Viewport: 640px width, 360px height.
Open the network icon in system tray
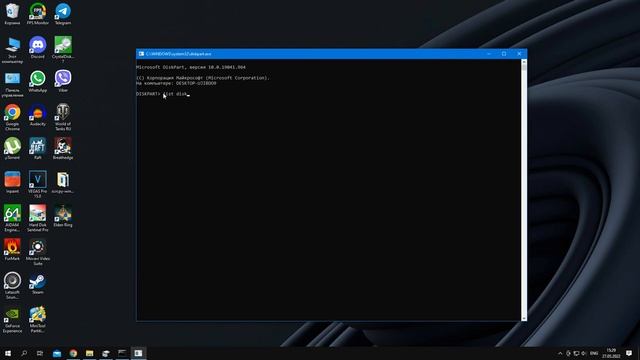576,353
